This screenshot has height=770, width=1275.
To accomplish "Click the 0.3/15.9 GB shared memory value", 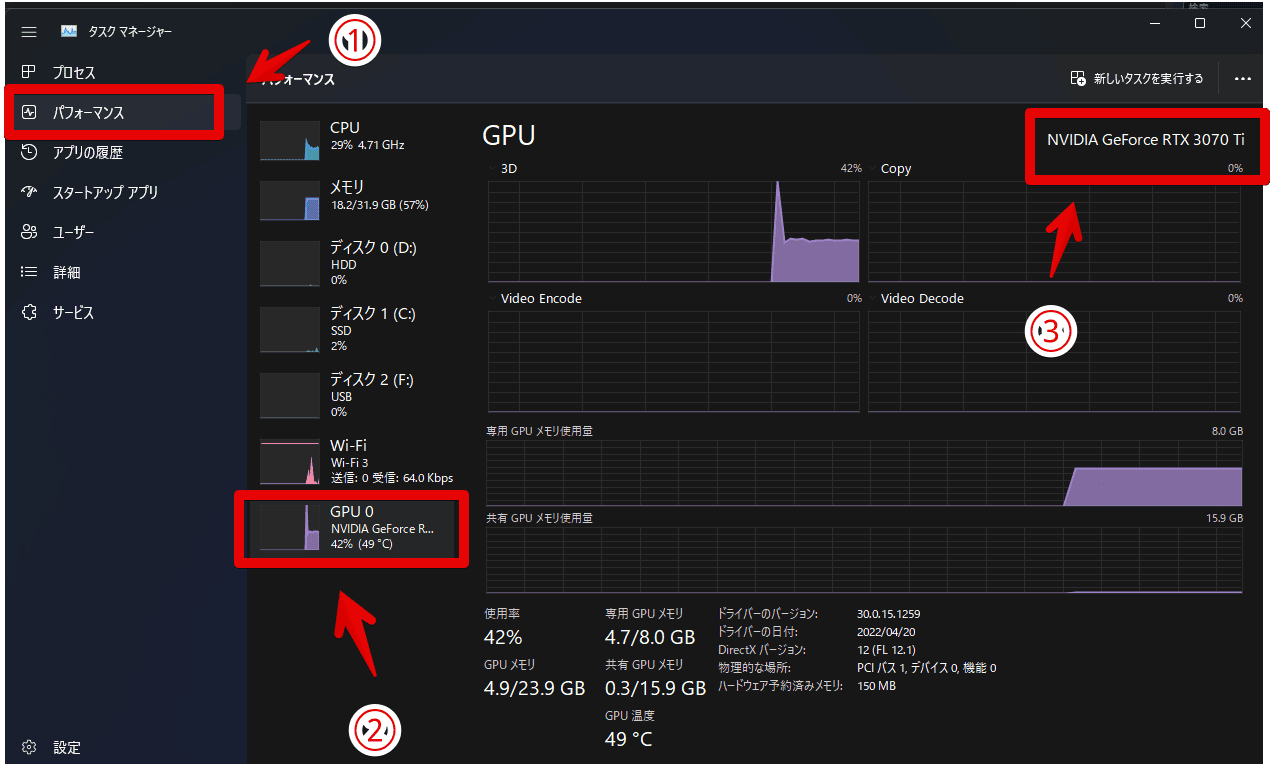I will pyautogui.click(x=655, y=688).
